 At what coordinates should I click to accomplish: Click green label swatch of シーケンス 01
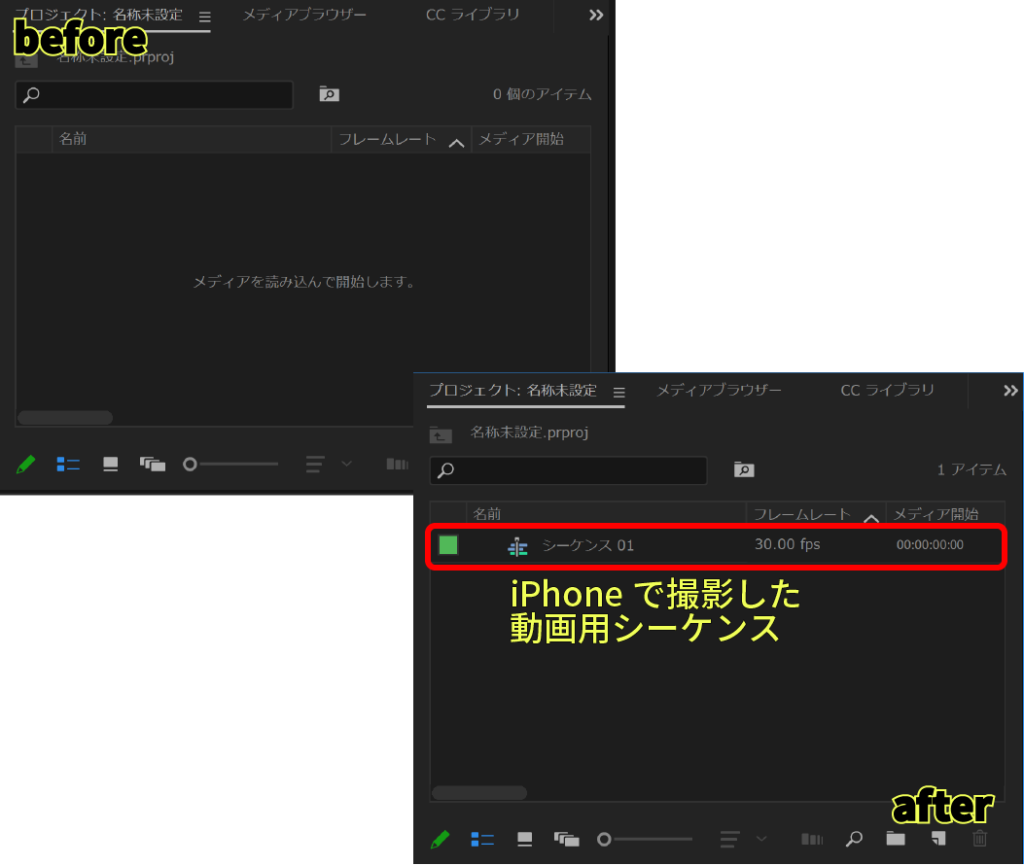(449, 545)
